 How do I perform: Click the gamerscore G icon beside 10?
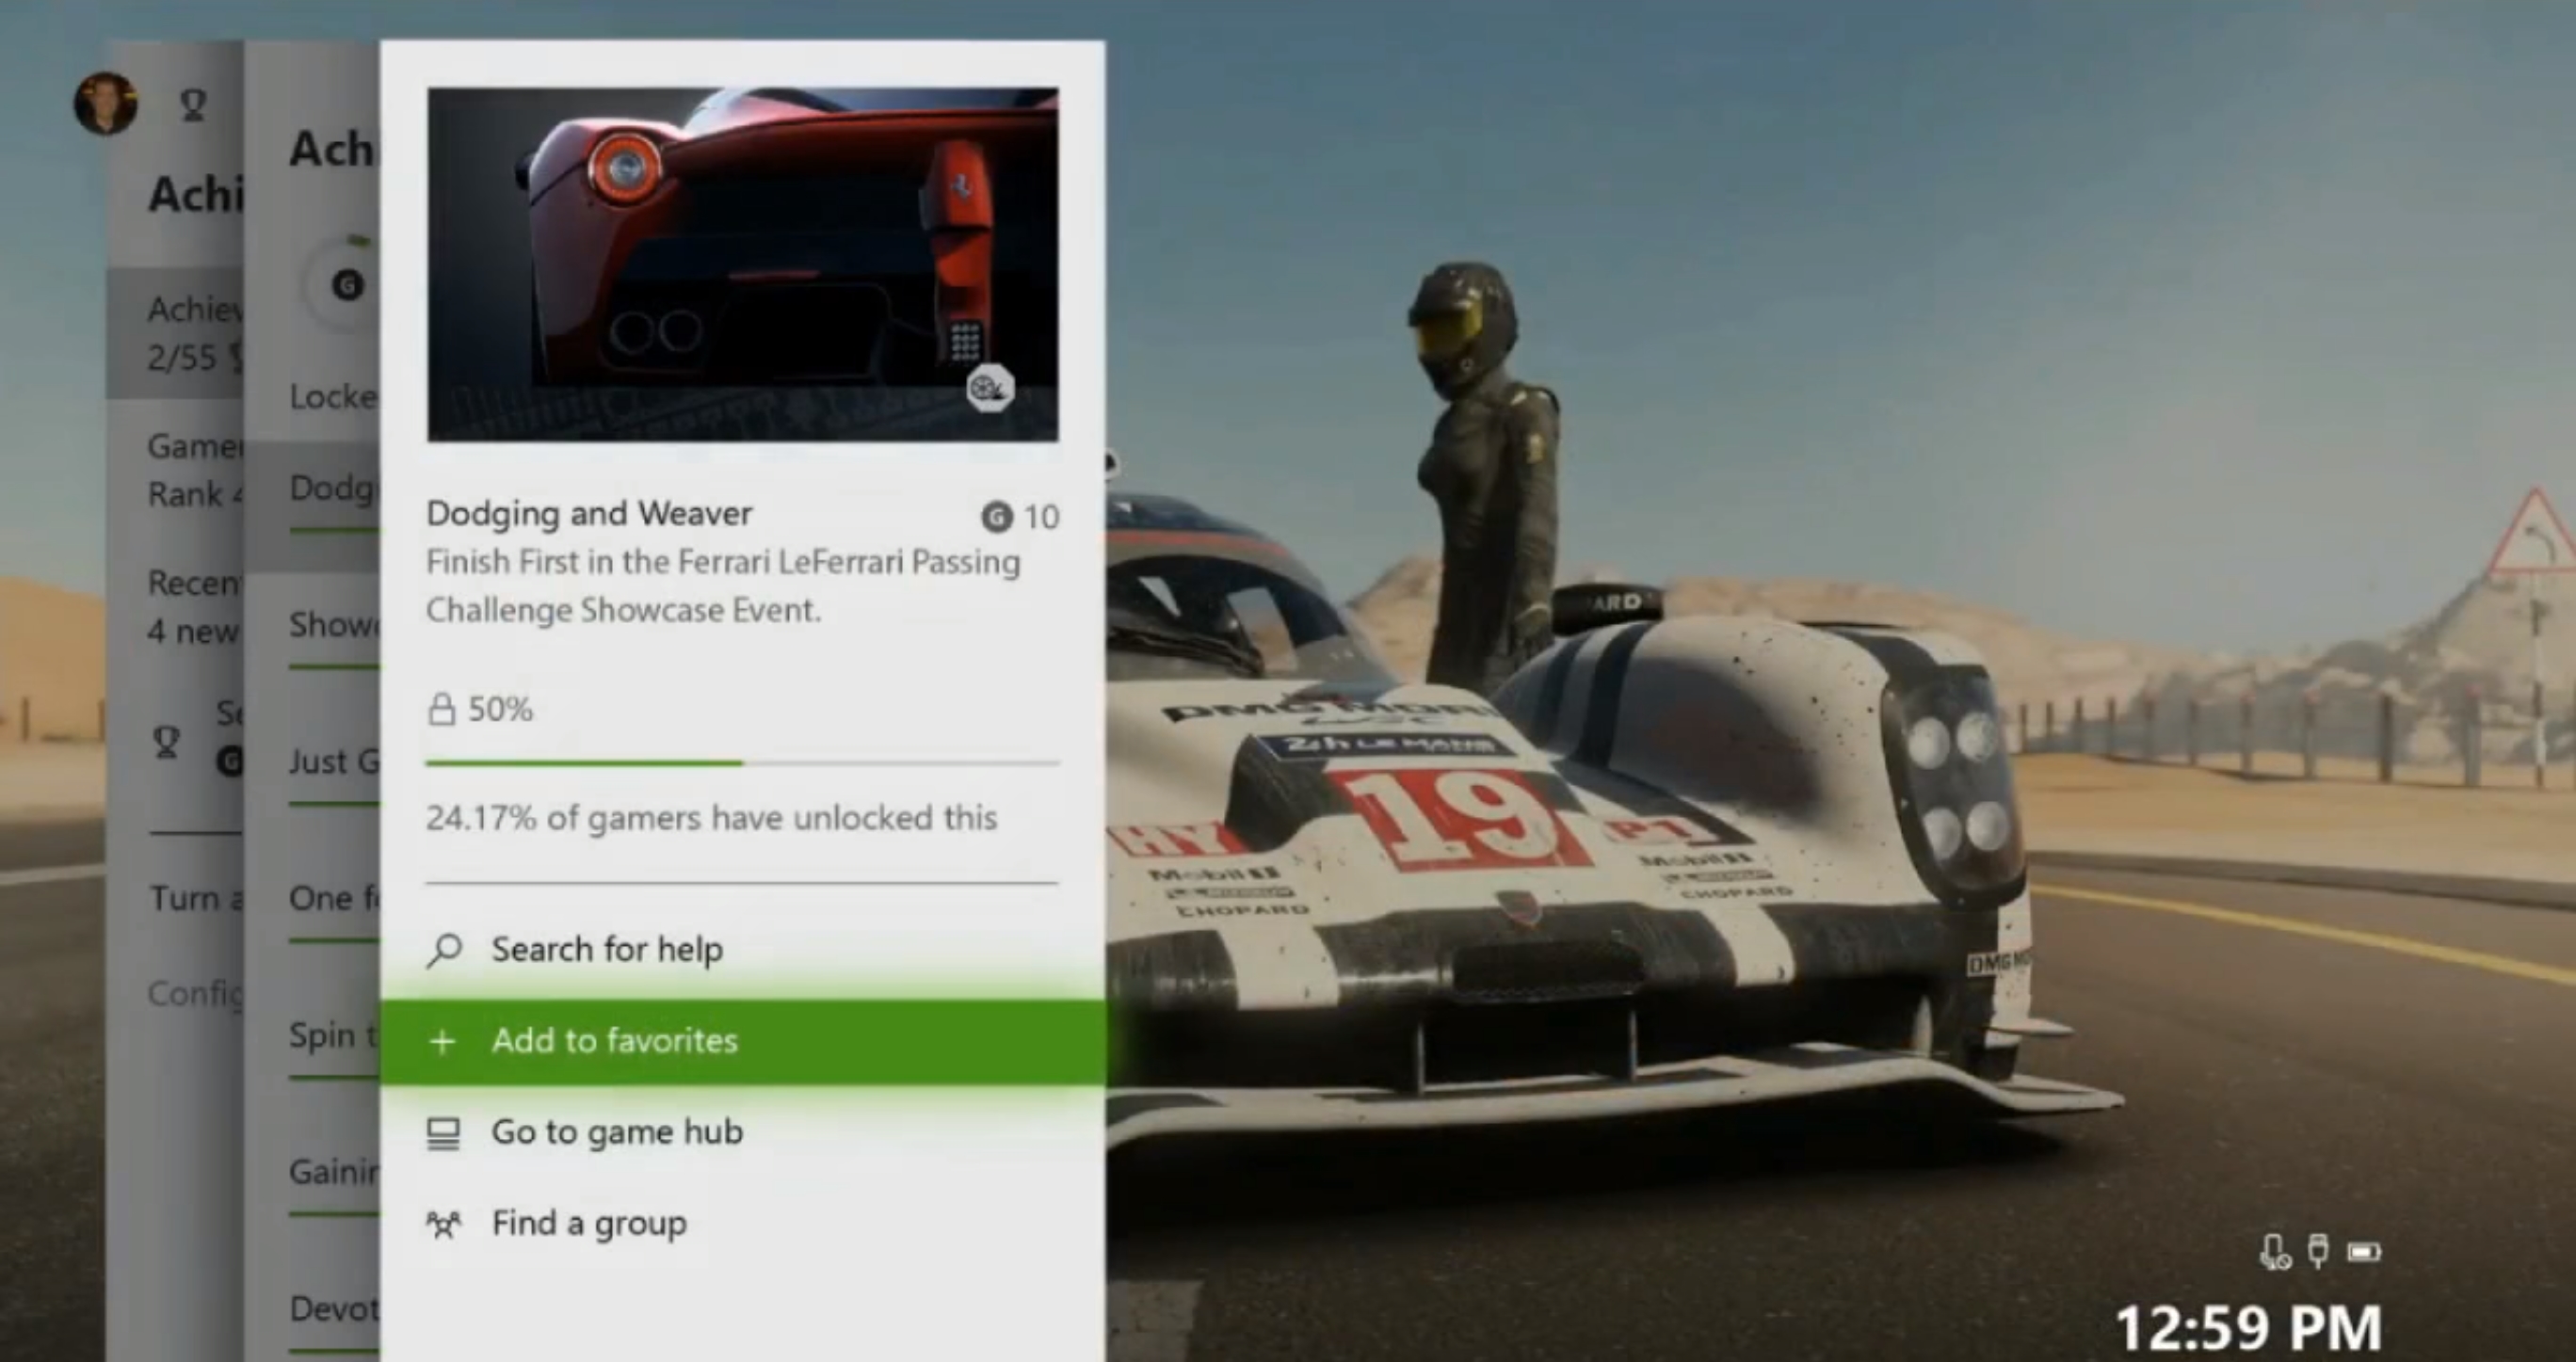click(x=996, y=517)
